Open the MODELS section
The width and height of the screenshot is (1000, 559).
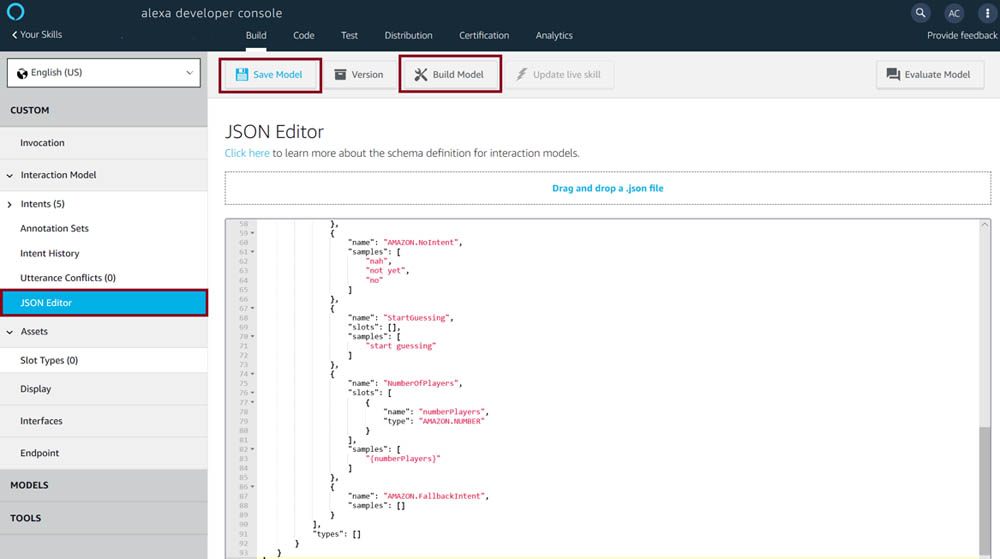pos(103,485)
